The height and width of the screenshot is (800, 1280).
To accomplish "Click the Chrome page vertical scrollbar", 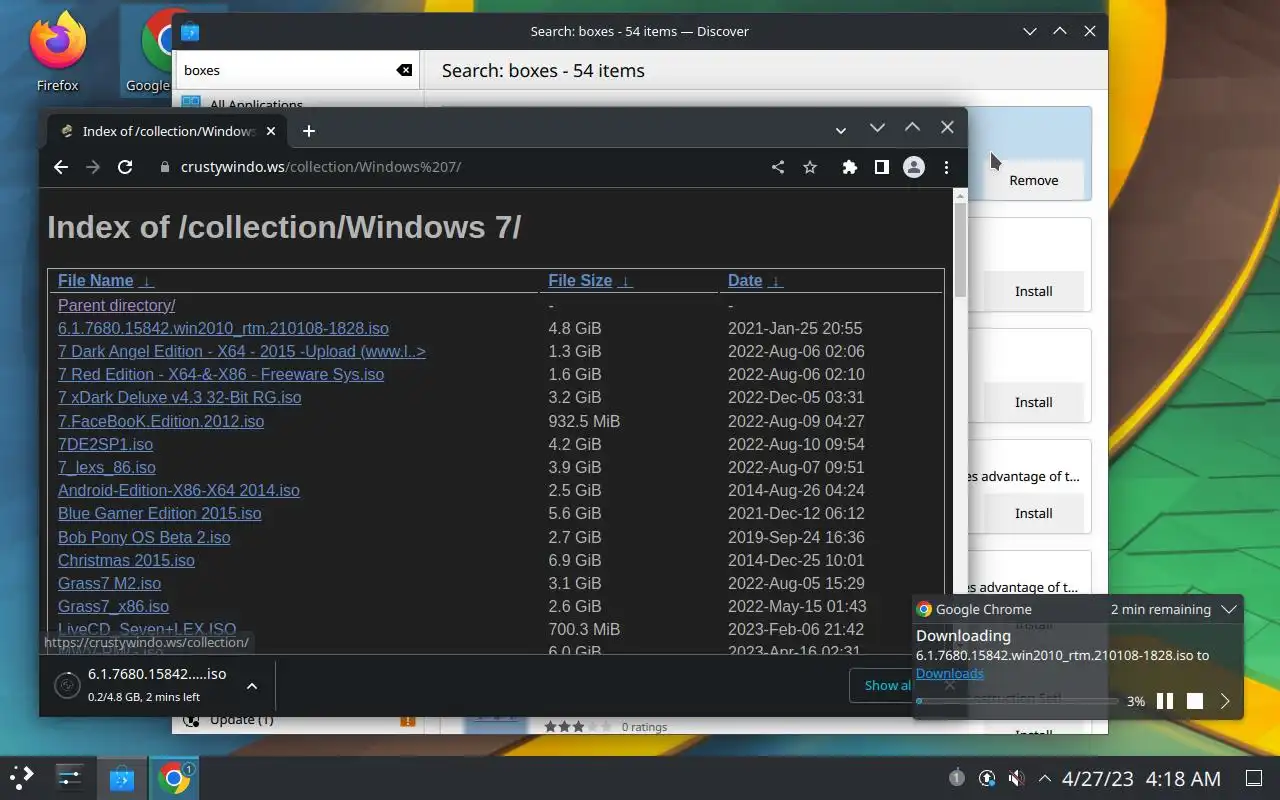I will tap(960, 250).
